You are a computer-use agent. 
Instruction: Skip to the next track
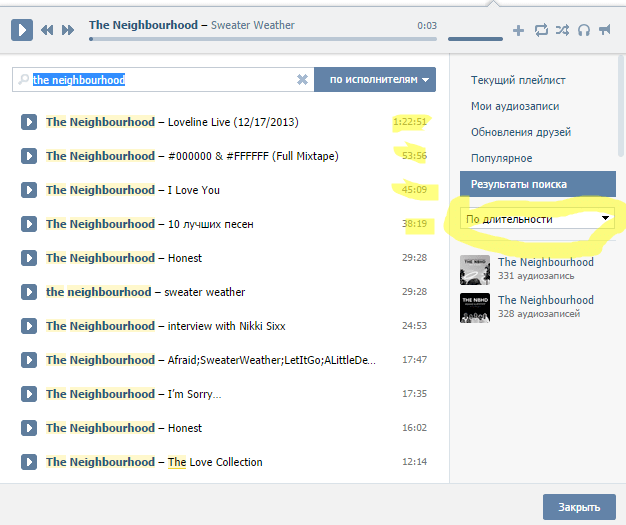(x=68, y=30)
